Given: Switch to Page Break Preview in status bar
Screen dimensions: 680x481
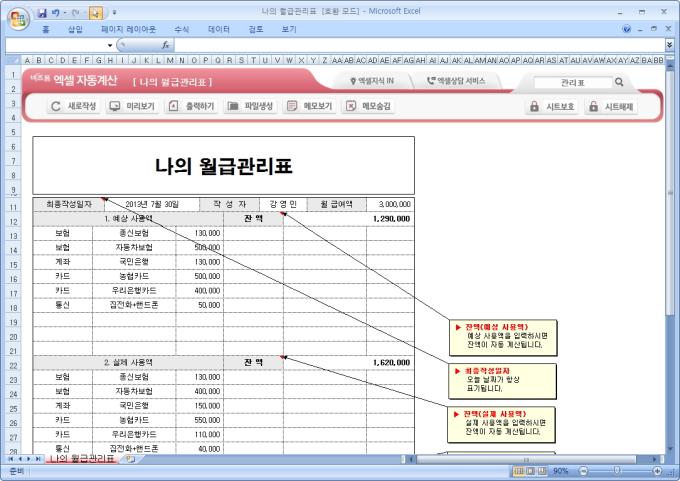Looking at the screenshot, I should 542,471.
